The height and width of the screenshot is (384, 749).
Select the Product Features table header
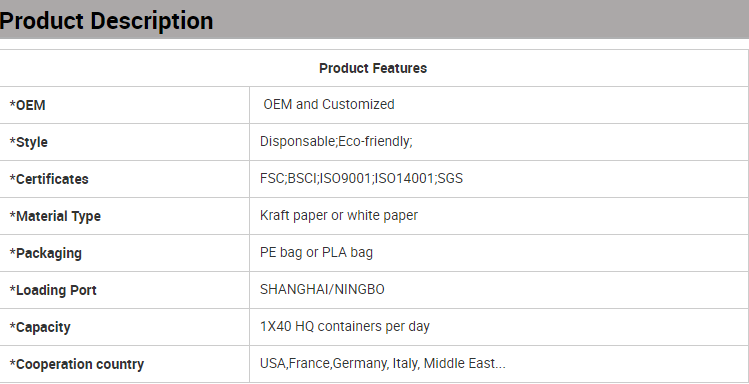coord(373,68)
